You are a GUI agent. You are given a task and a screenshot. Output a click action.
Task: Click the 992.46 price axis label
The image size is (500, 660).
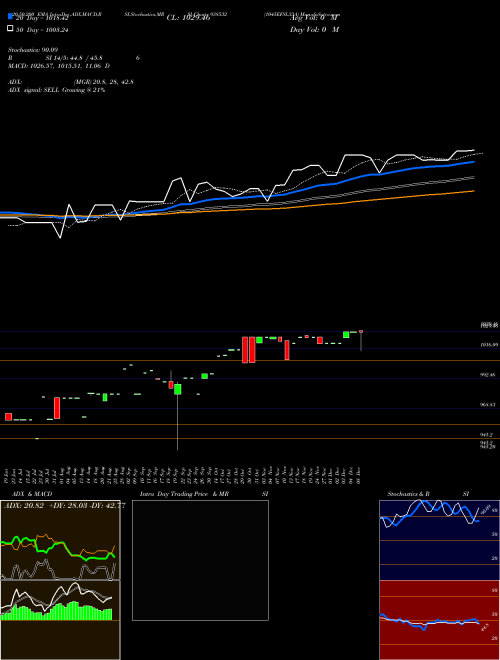point(489,375)
